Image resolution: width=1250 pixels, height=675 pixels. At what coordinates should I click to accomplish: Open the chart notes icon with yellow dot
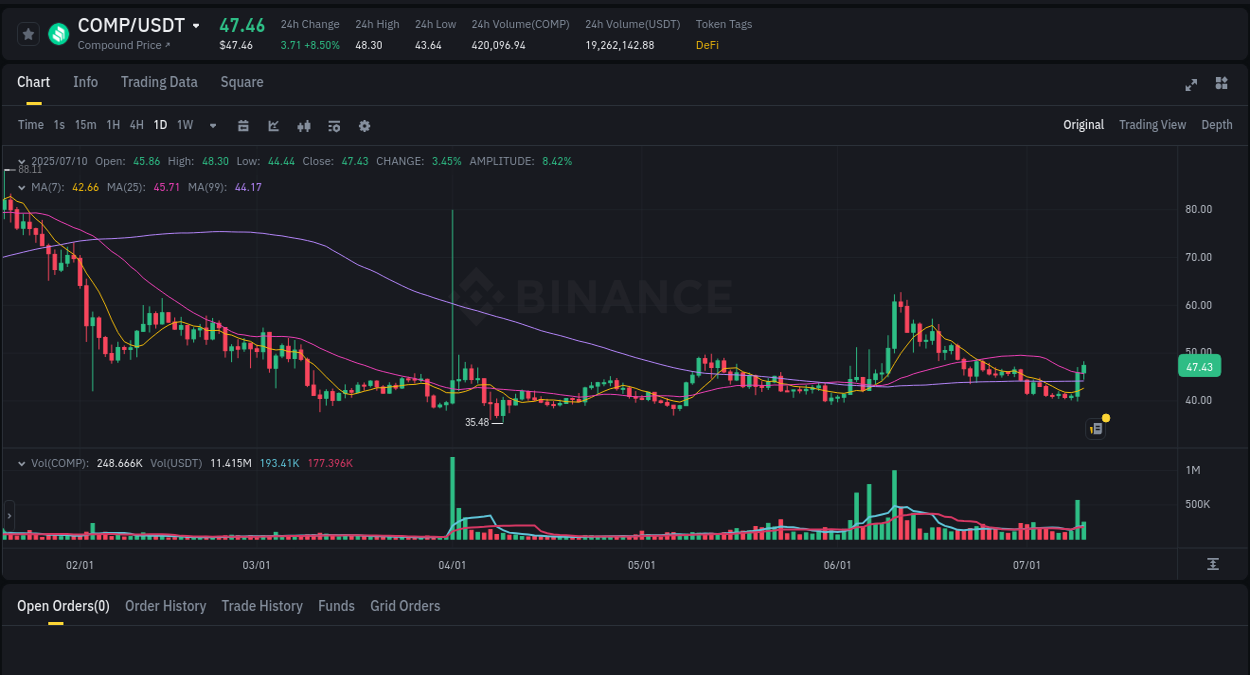(x=1095, y=428)
